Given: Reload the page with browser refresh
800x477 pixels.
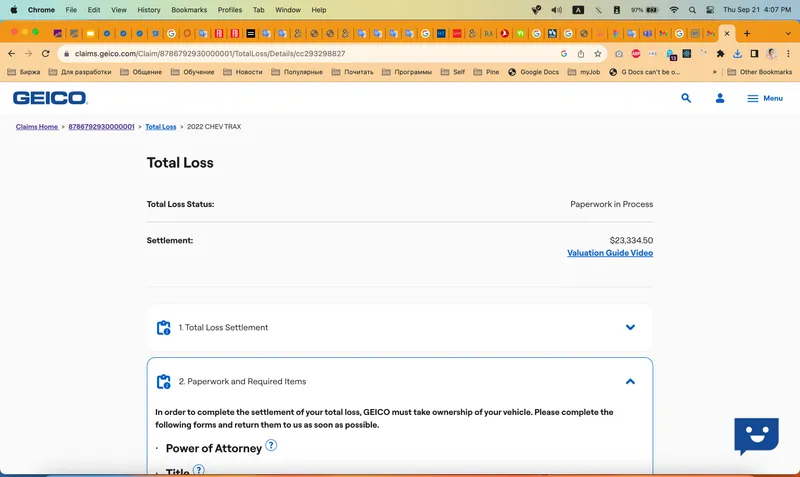Looking at the screenshot, I should [x=46, y=53].
